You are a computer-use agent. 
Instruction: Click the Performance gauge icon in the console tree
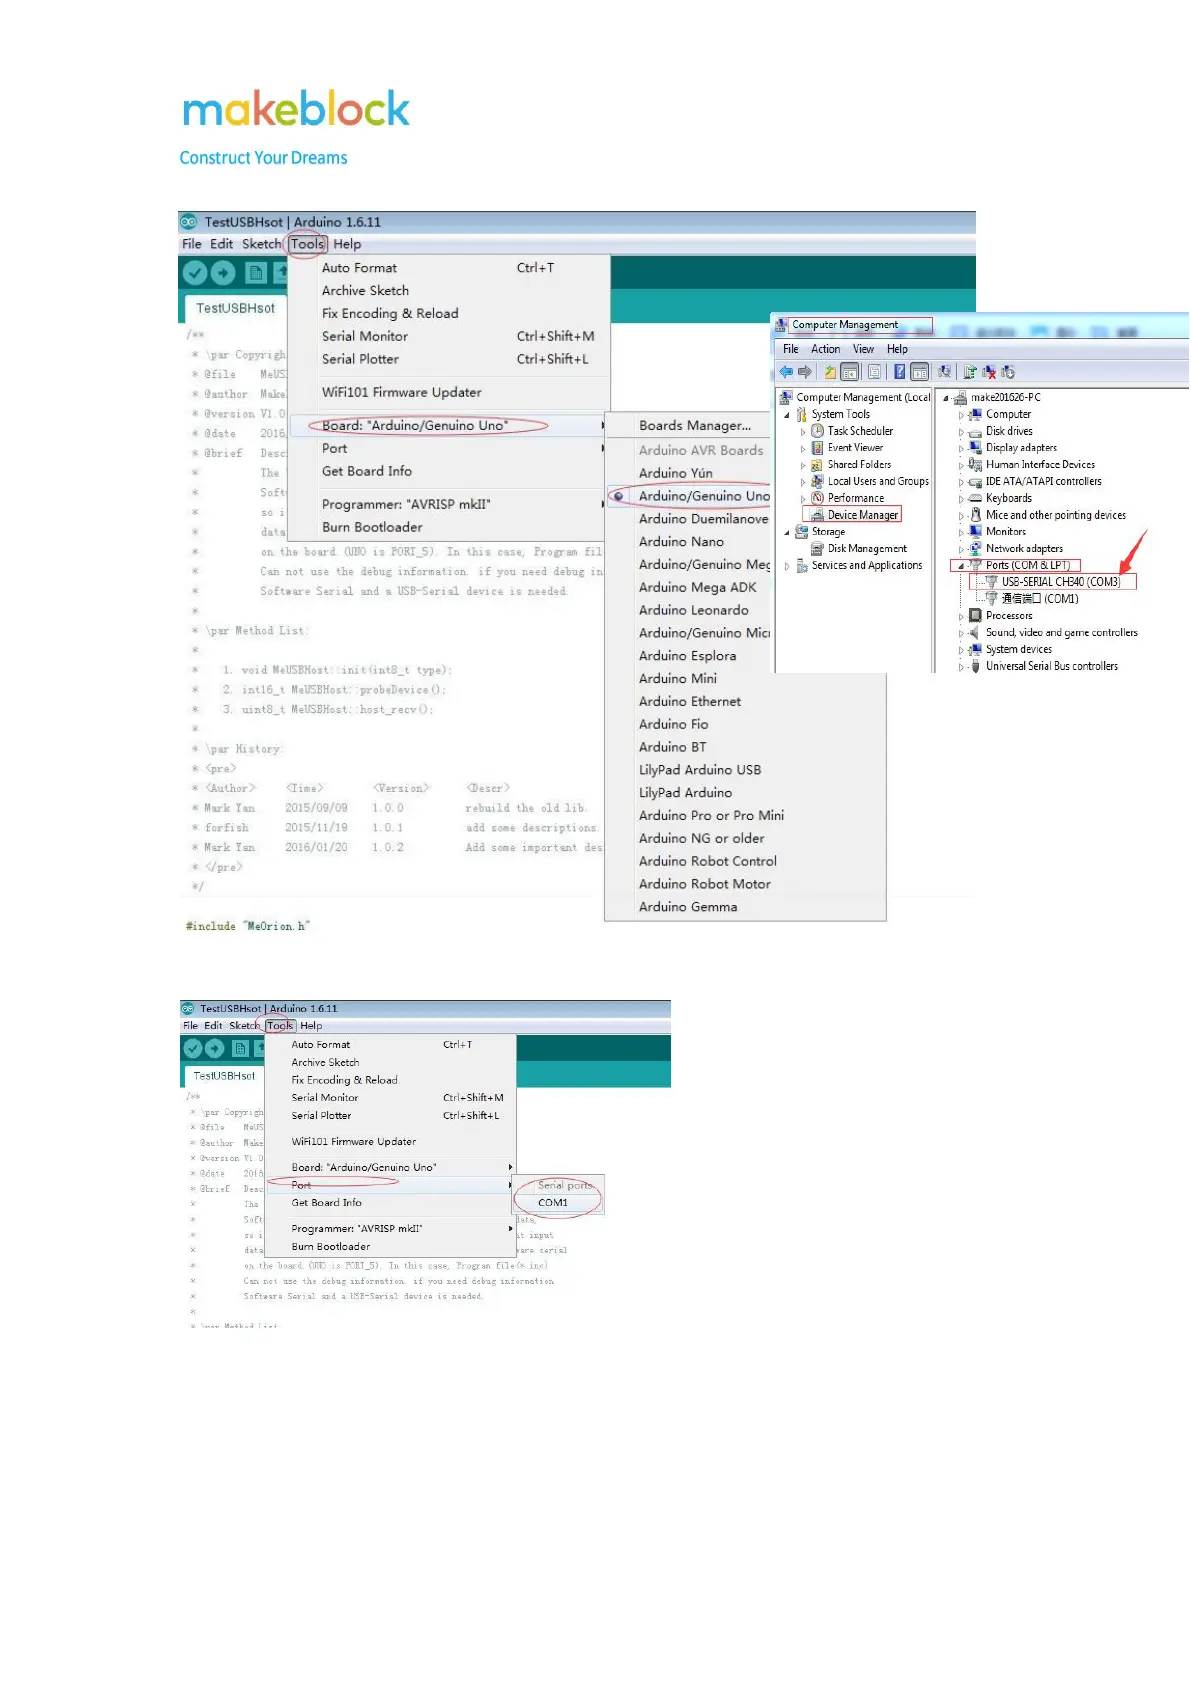click(x=817, y=498)
